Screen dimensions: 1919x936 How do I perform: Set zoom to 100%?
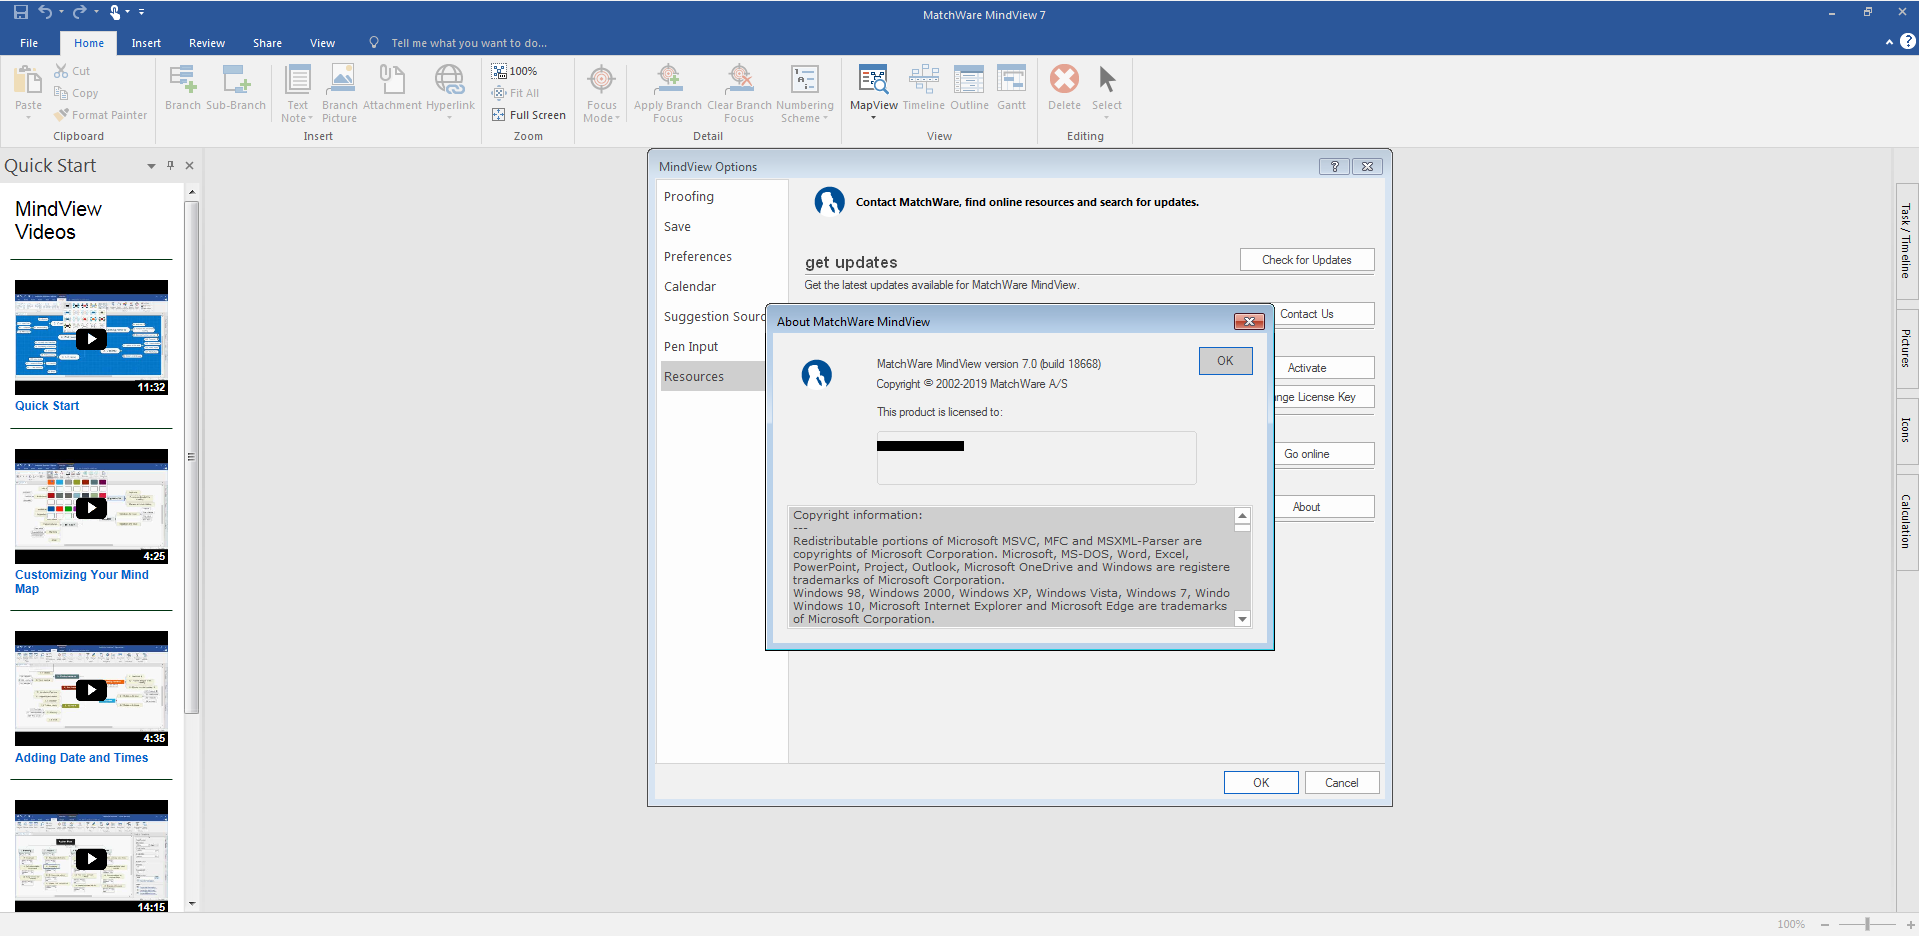514,71
